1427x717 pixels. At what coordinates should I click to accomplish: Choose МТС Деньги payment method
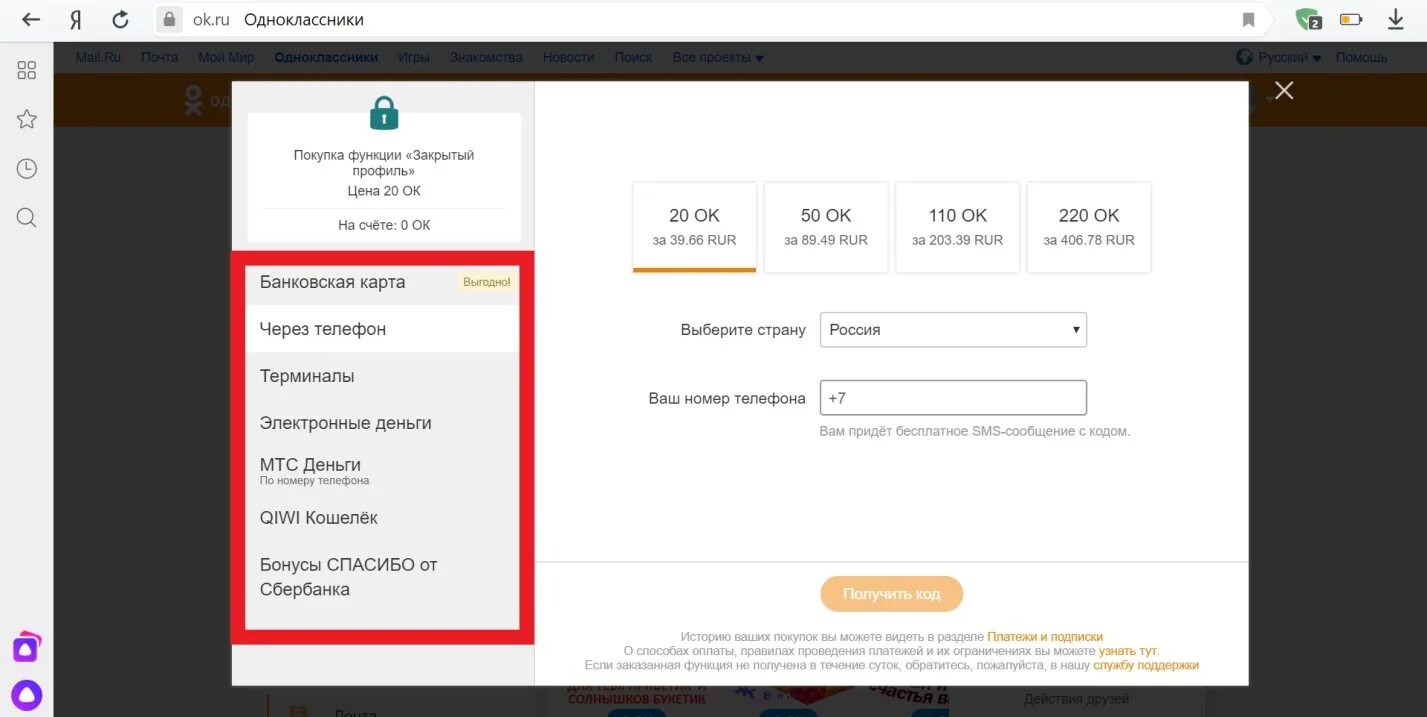[382, 471]
